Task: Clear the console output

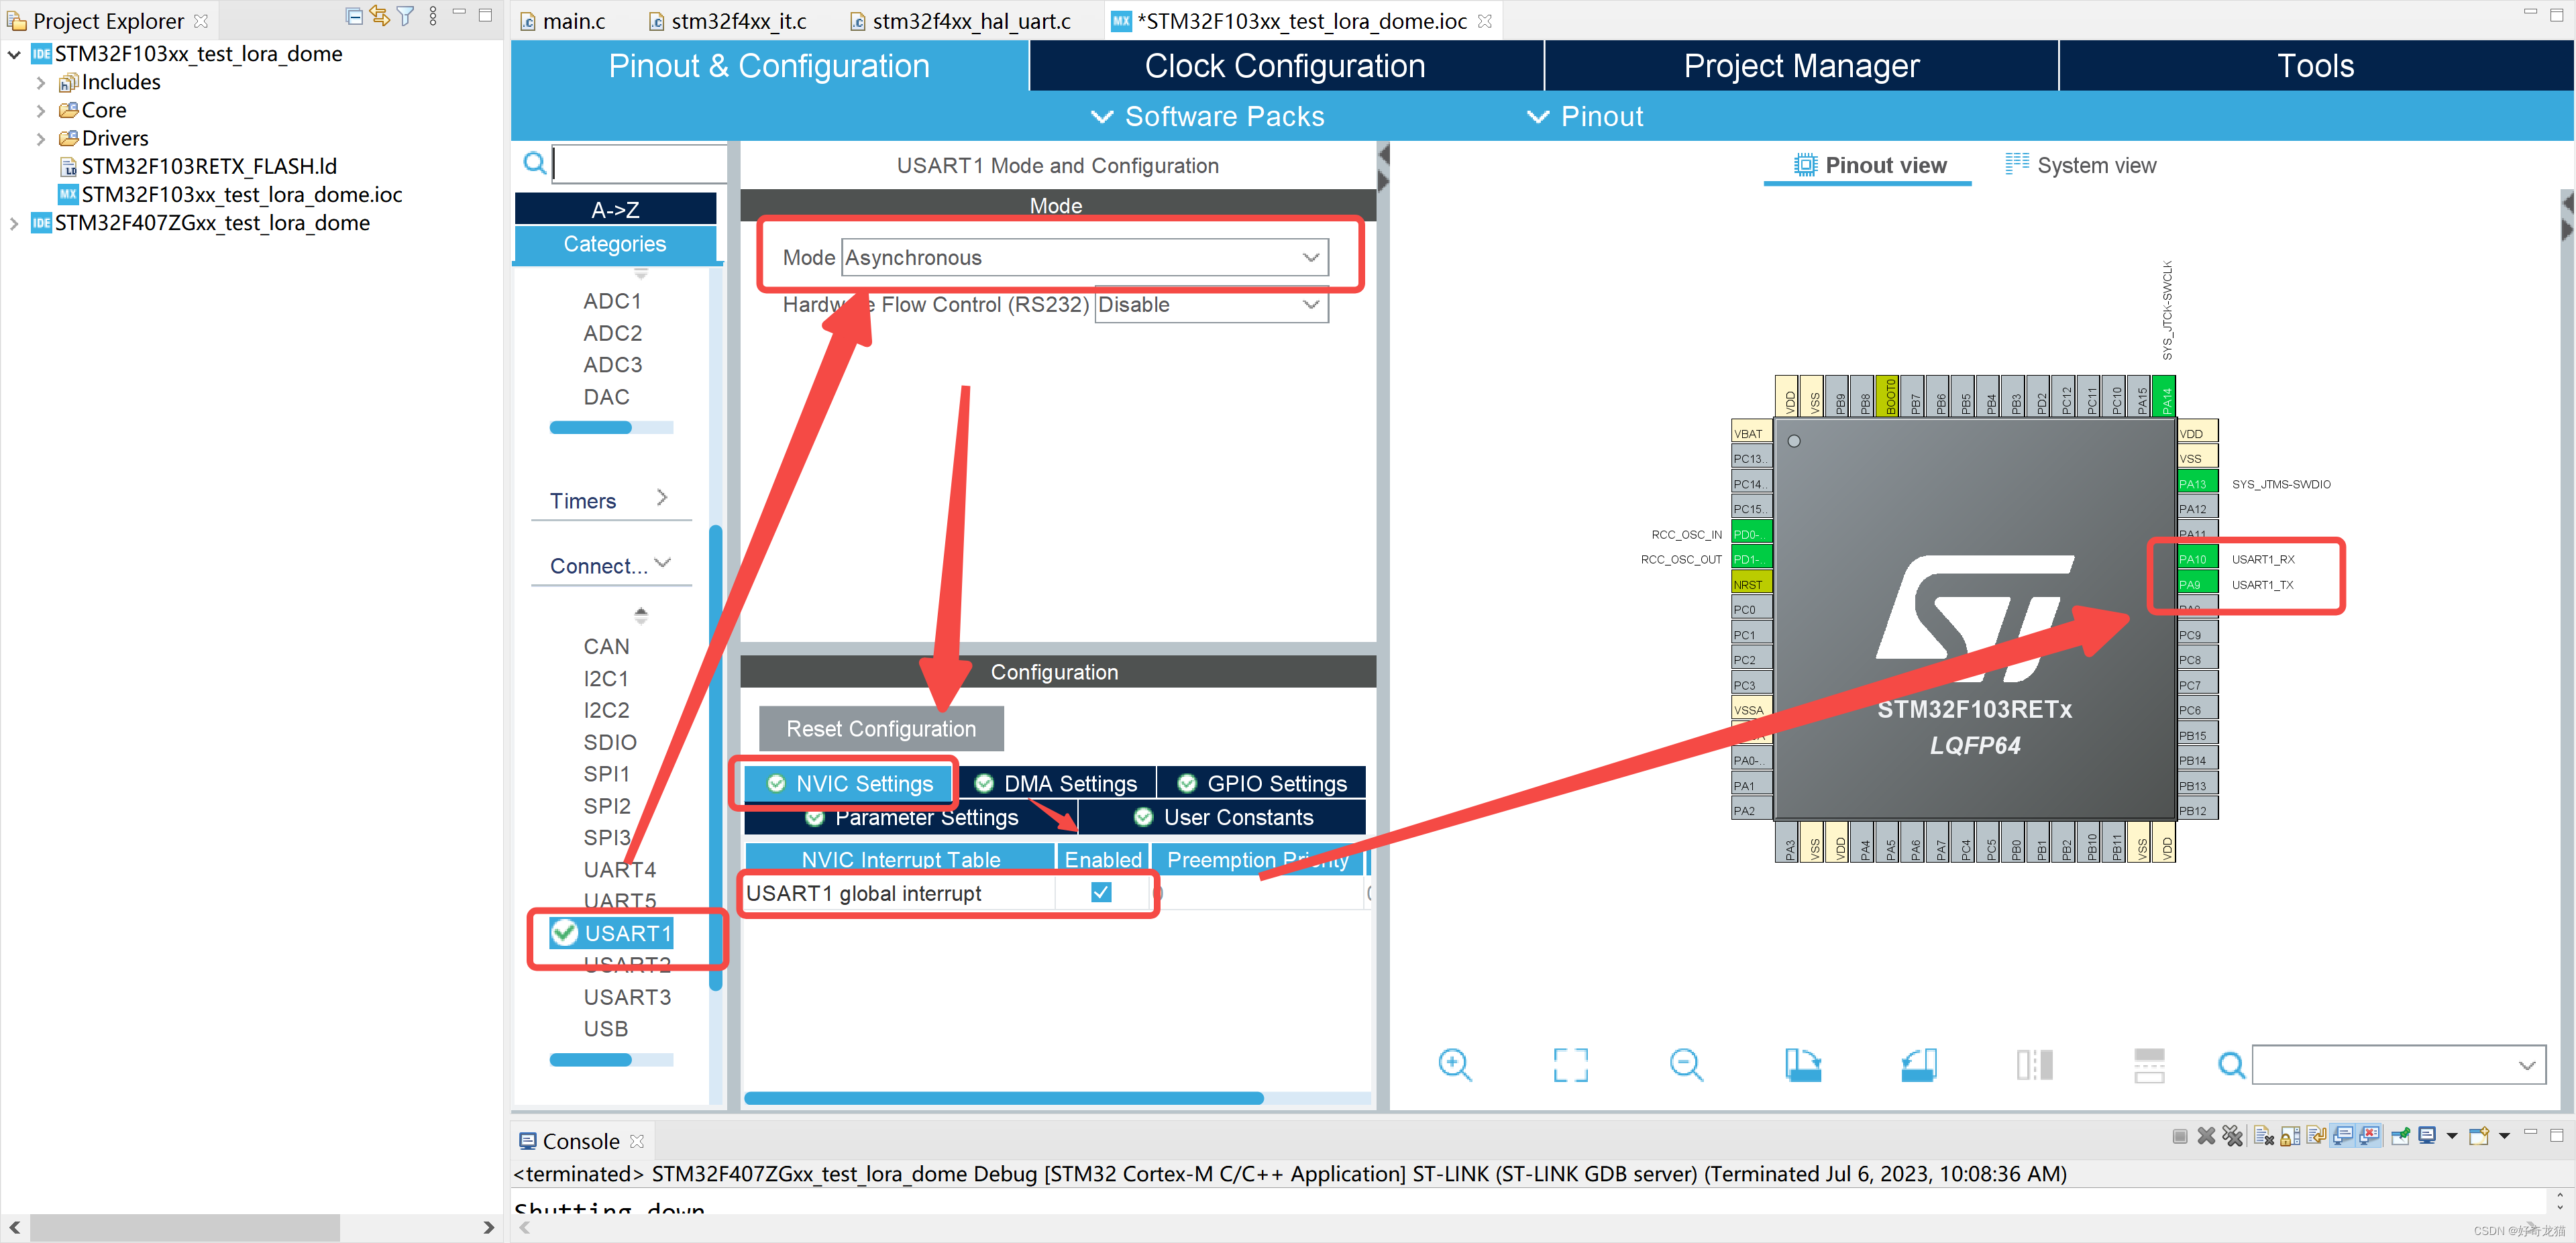Action: [x=2264, y=1136]
